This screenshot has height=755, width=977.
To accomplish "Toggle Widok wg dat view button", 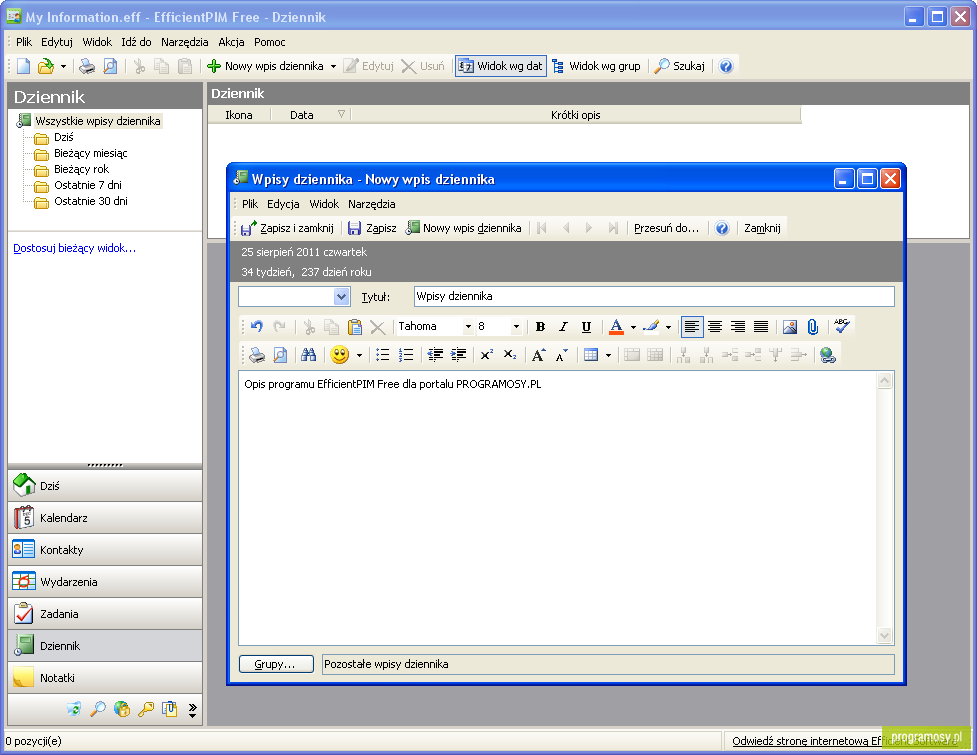I will tap(501, 66).
